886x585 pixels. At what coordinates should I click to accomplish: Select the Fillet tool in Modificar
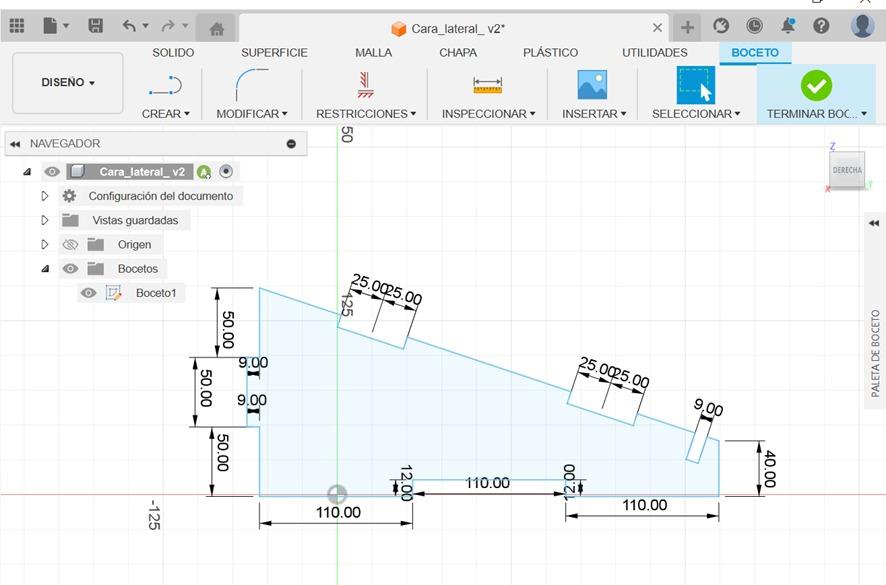[252, 85]
